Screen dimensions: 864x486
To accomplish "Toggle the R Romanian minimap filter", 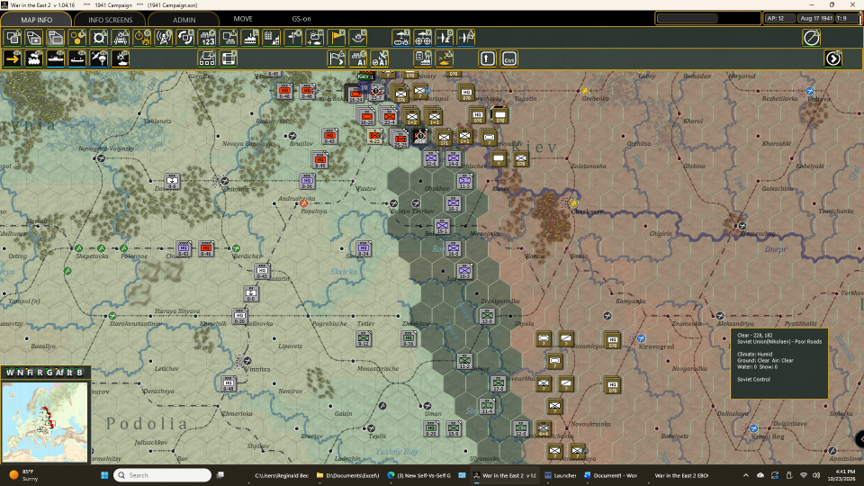I will pos(40,372).
